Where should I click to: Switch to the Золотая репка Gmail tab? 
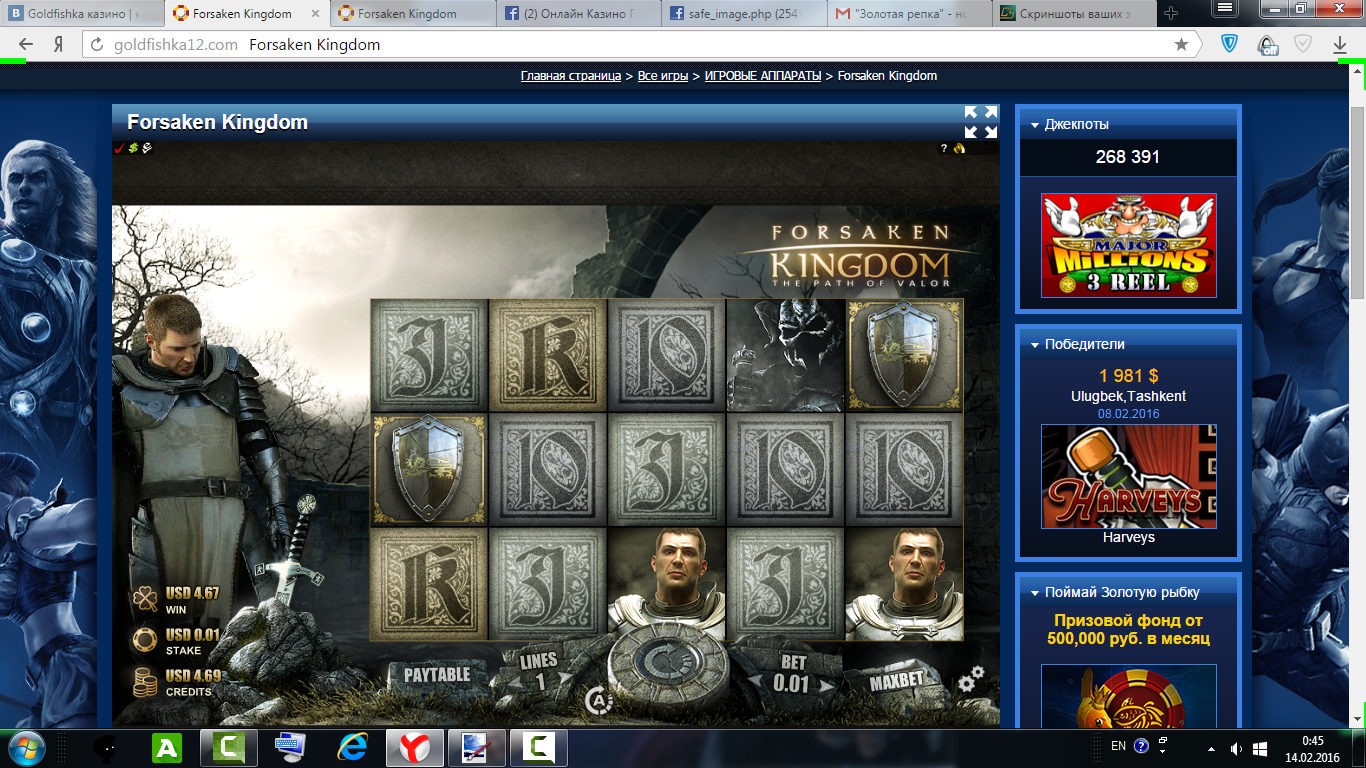tap(910, 14)
